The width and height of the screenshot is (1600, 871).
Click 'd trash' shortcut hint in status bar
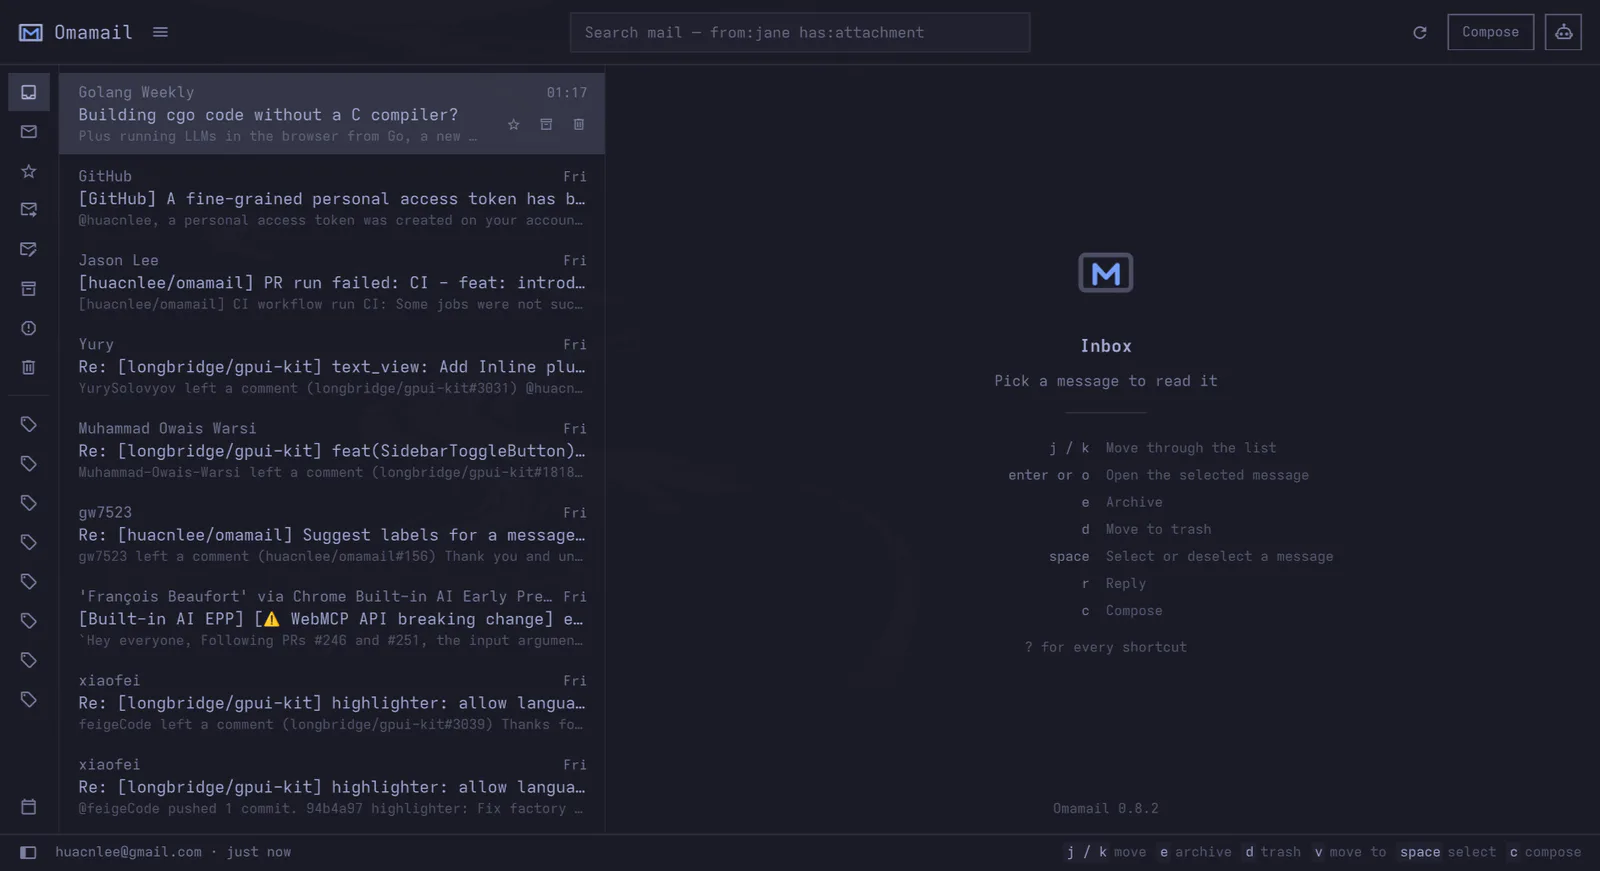pyautogui.click(x=1272, y=852)
